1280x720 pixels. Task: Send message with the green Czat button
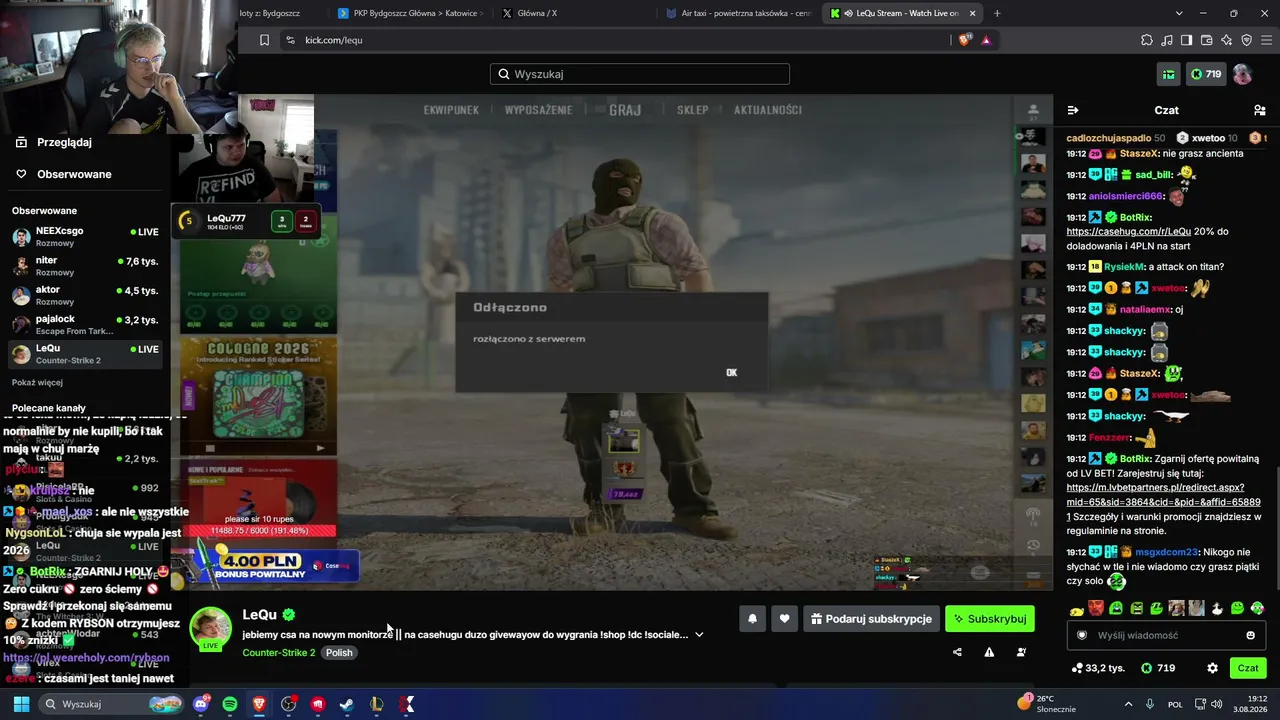pyautogui.click(x=1248, y=668)
